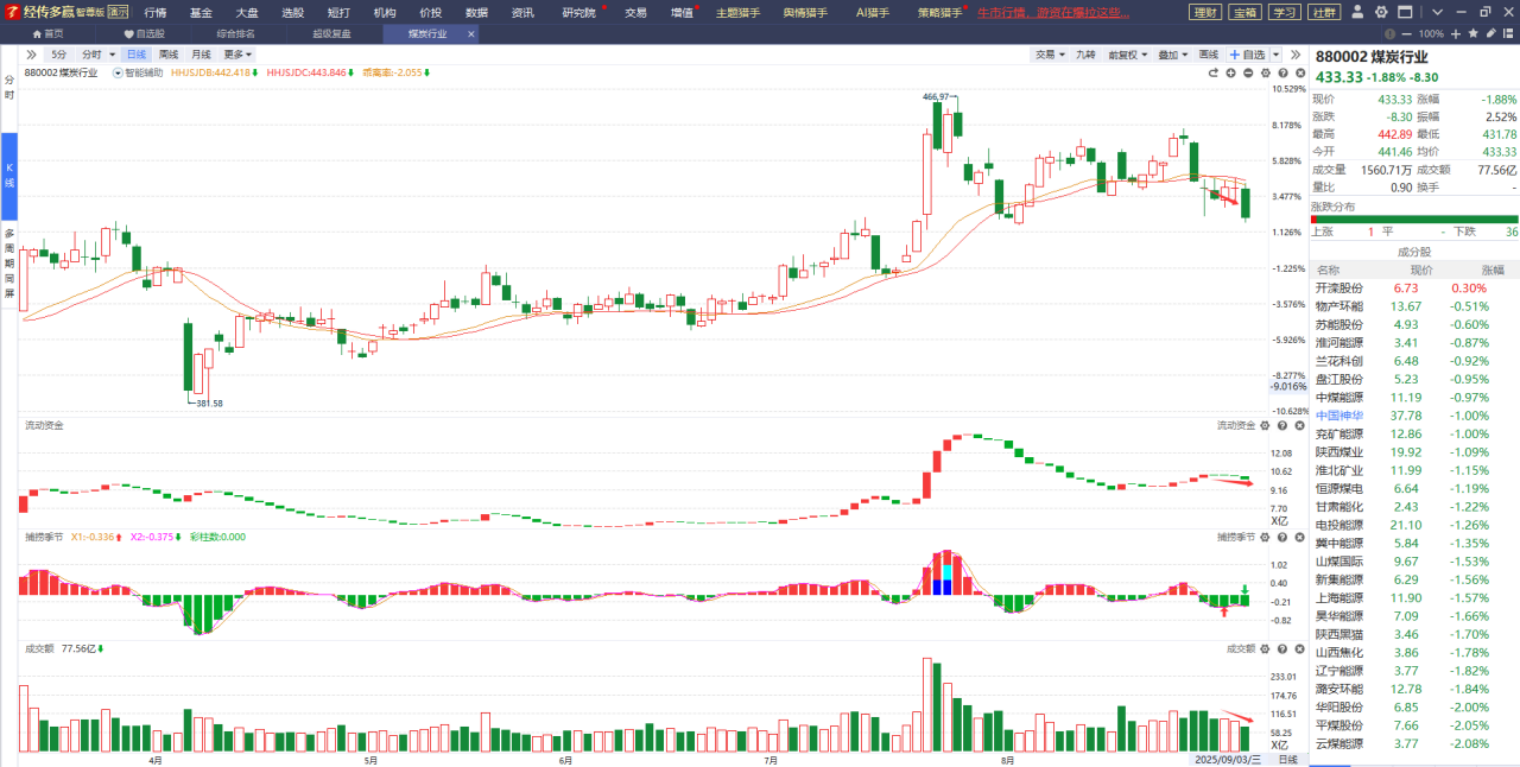Click the info warning icon beside zoom controls
The height and width of the screenshot is (767, 1520).
pos(1389,34)
